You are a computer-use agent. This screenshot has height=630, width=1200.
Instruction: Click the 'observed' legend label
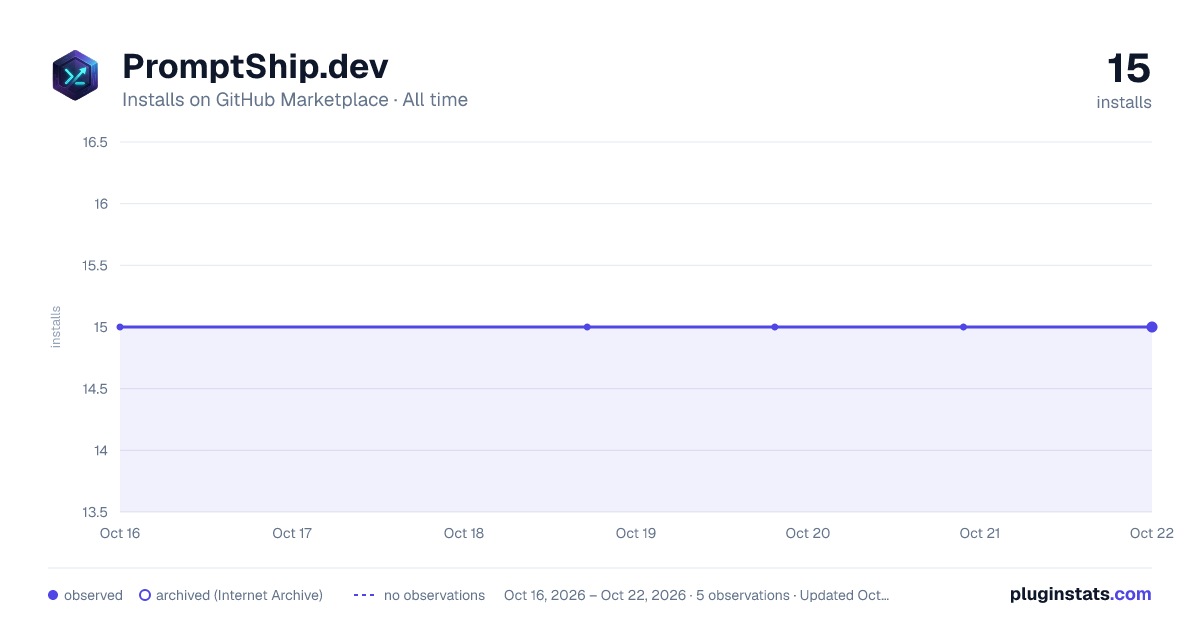(93, 595)
